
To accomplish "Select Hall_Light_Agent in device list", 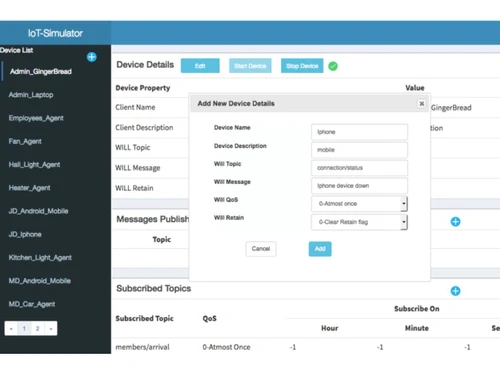I will [x=34, y=165].
